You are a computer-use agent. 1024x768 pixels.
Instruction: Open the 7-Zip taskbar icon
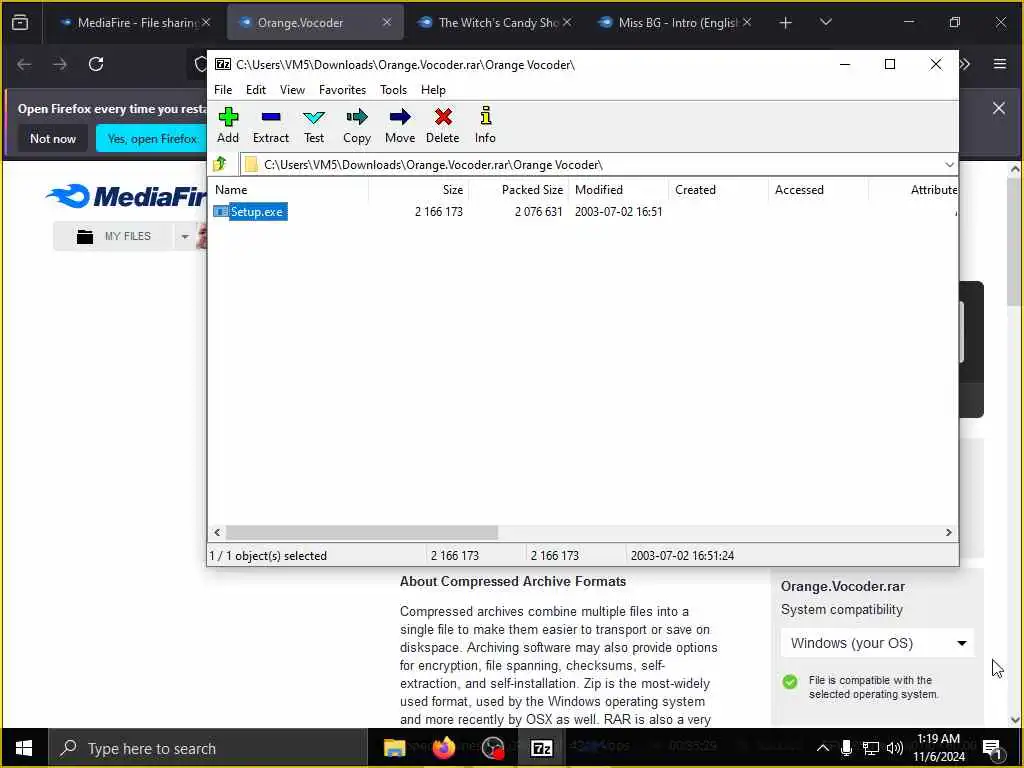542,748
